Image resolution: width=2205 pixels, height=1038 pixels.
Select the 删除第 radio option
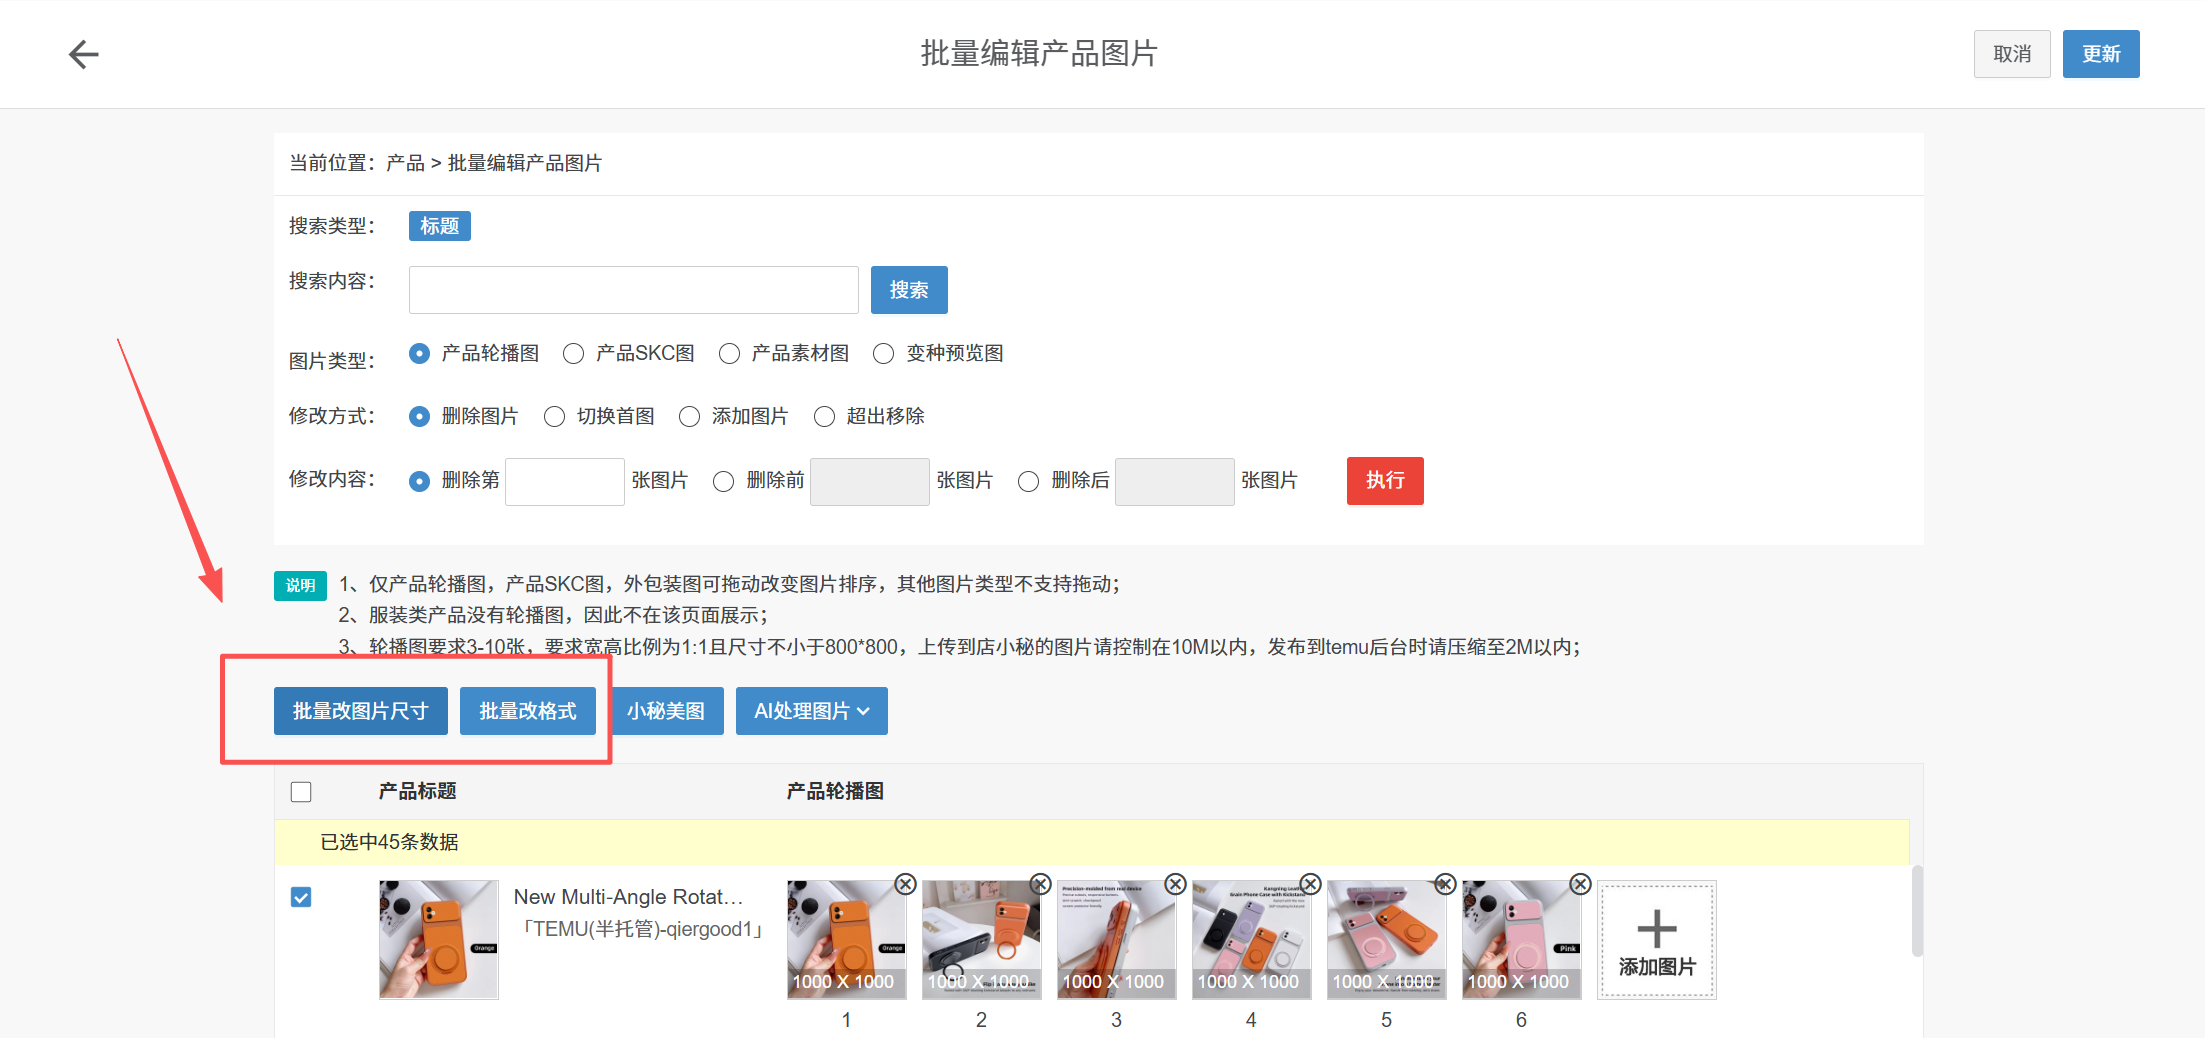(420, 482)
